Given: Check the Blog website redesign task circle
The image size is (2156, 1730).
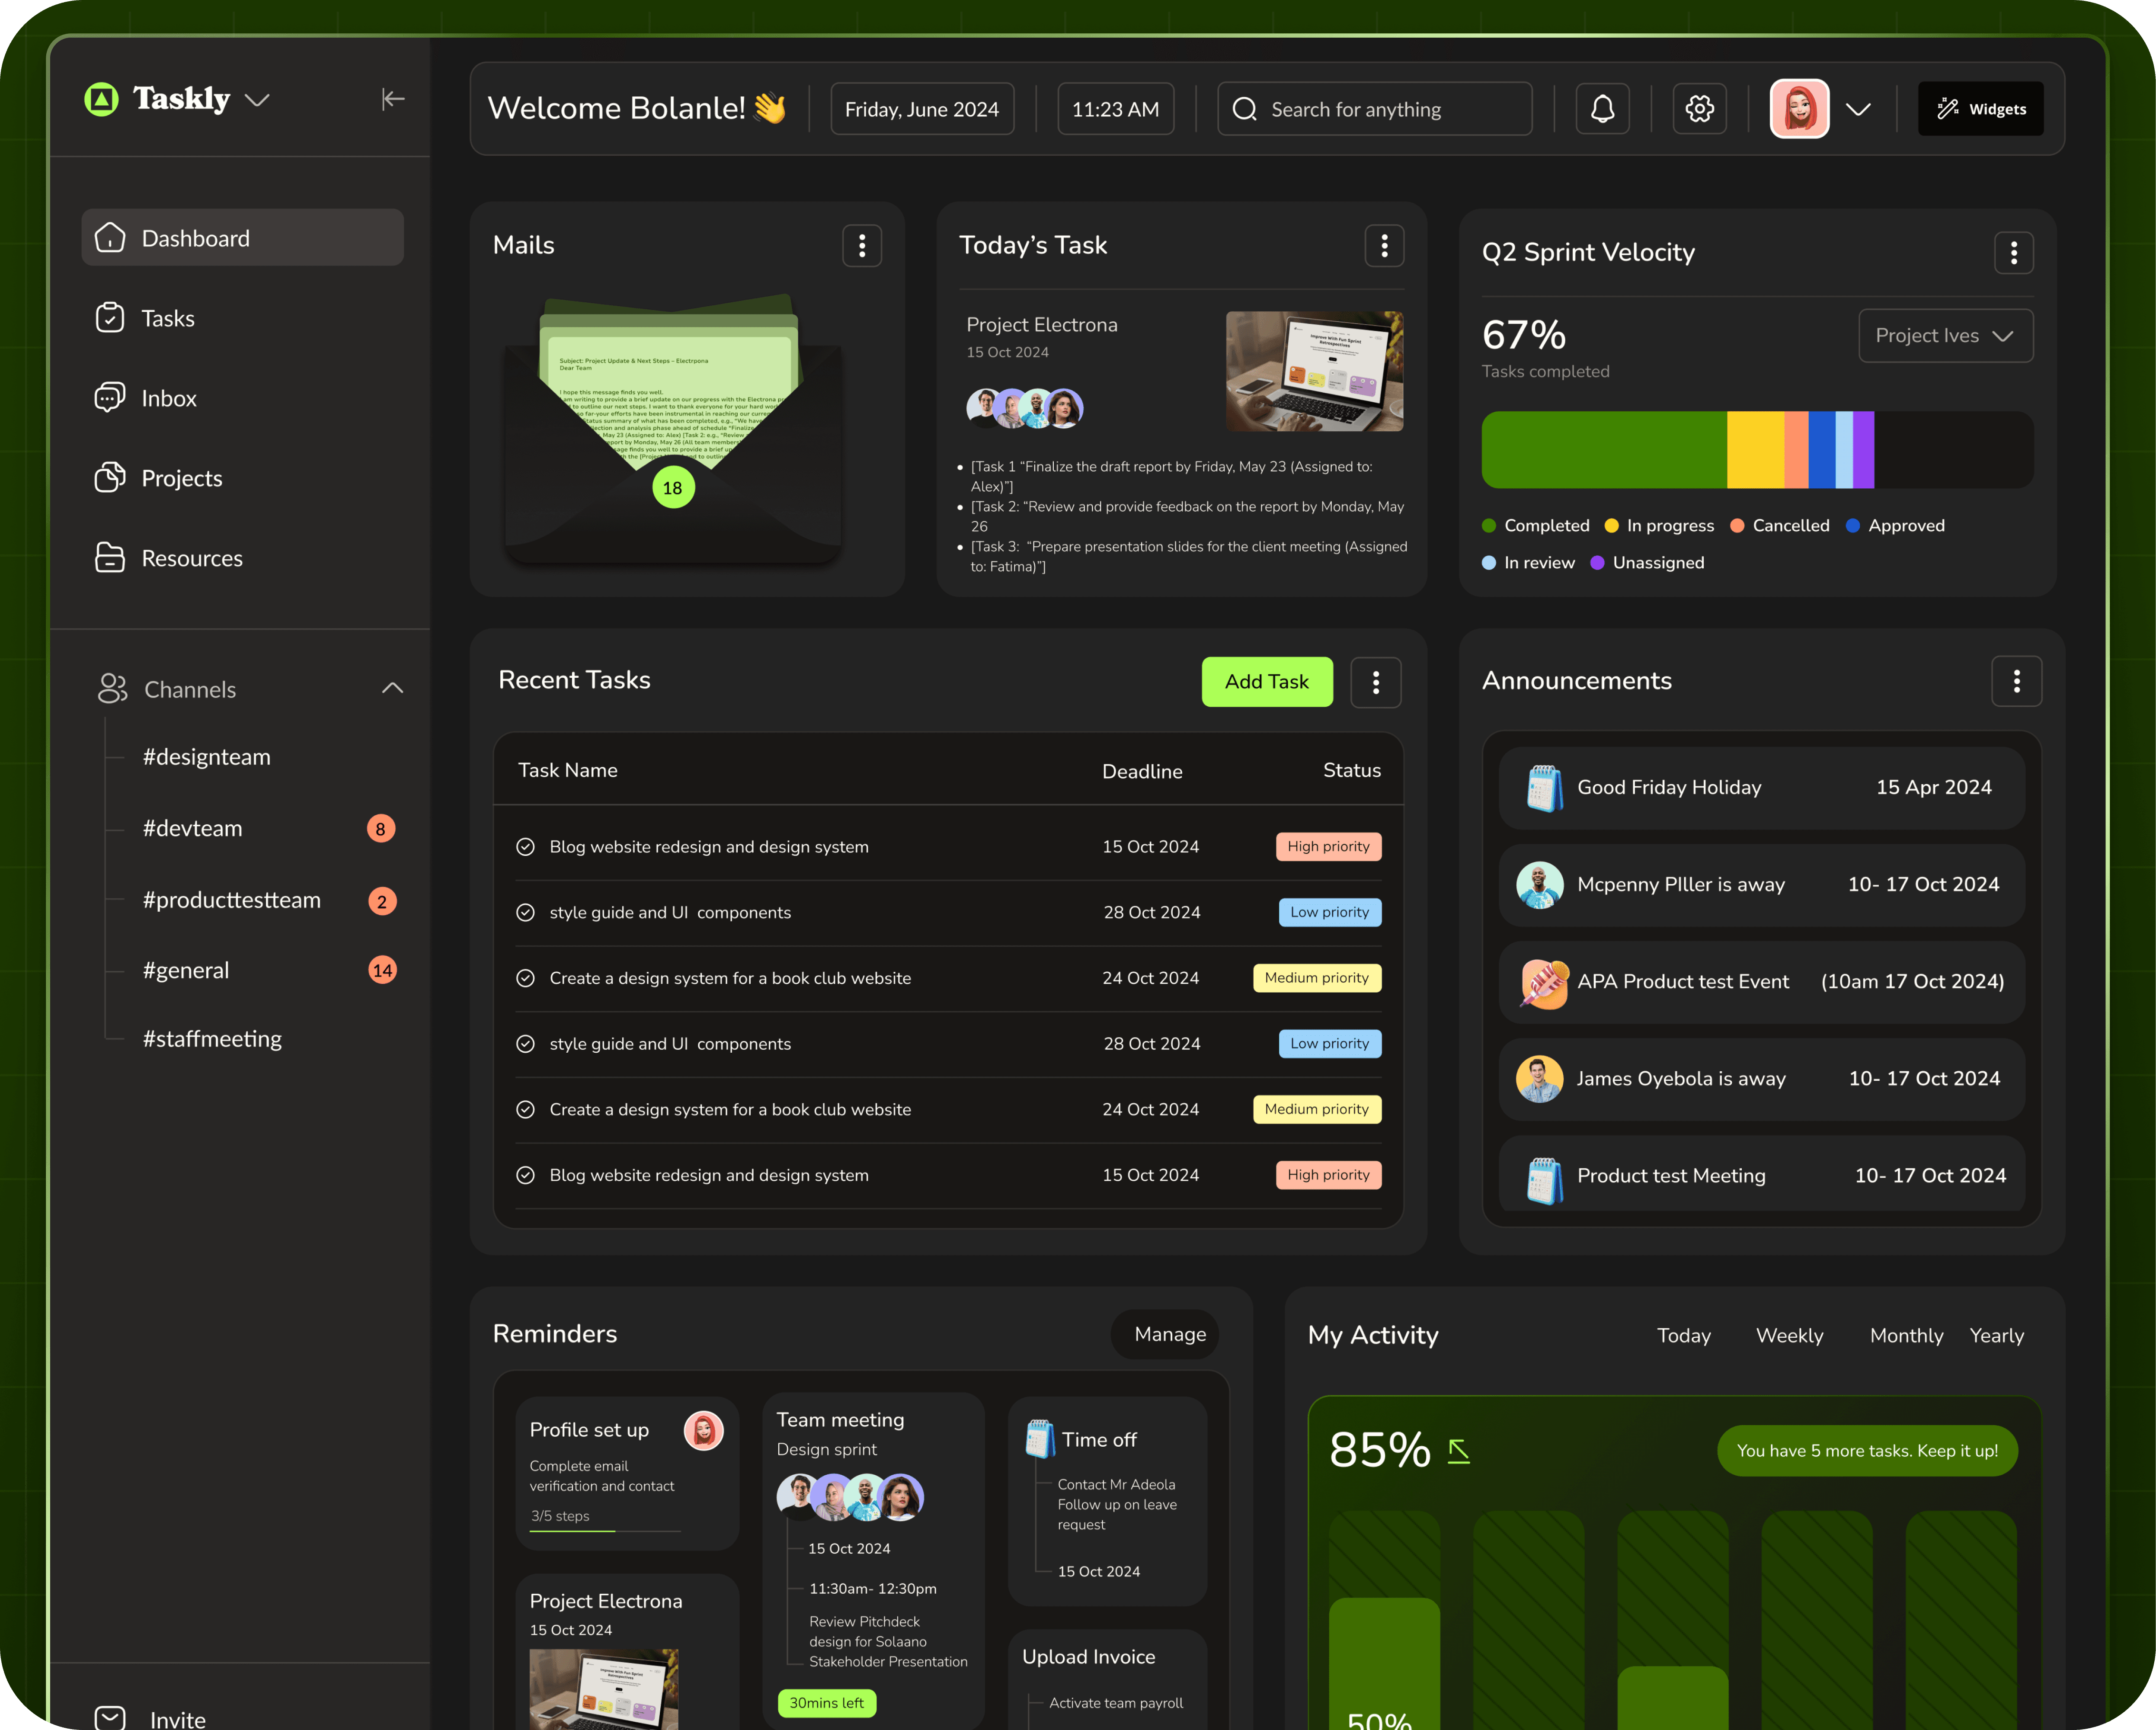Looking at the screenshot, I should pyautogui.click(x=525, y=847).
